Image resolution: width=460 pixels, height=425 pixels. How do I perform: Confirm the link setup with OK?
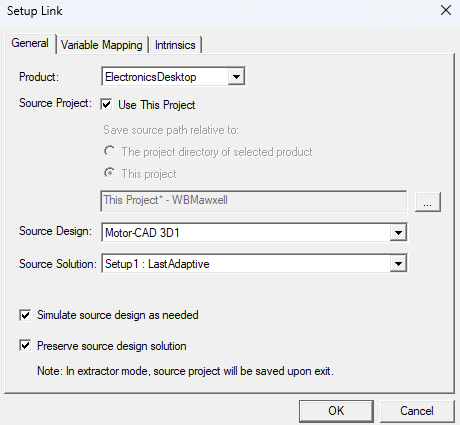[336, 411]
